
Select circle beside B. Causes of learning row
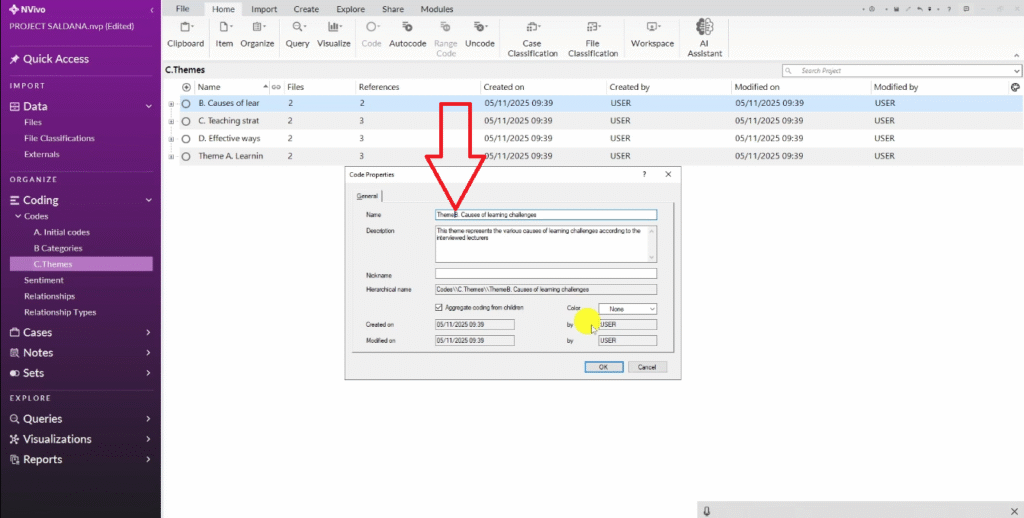(186, 103)
